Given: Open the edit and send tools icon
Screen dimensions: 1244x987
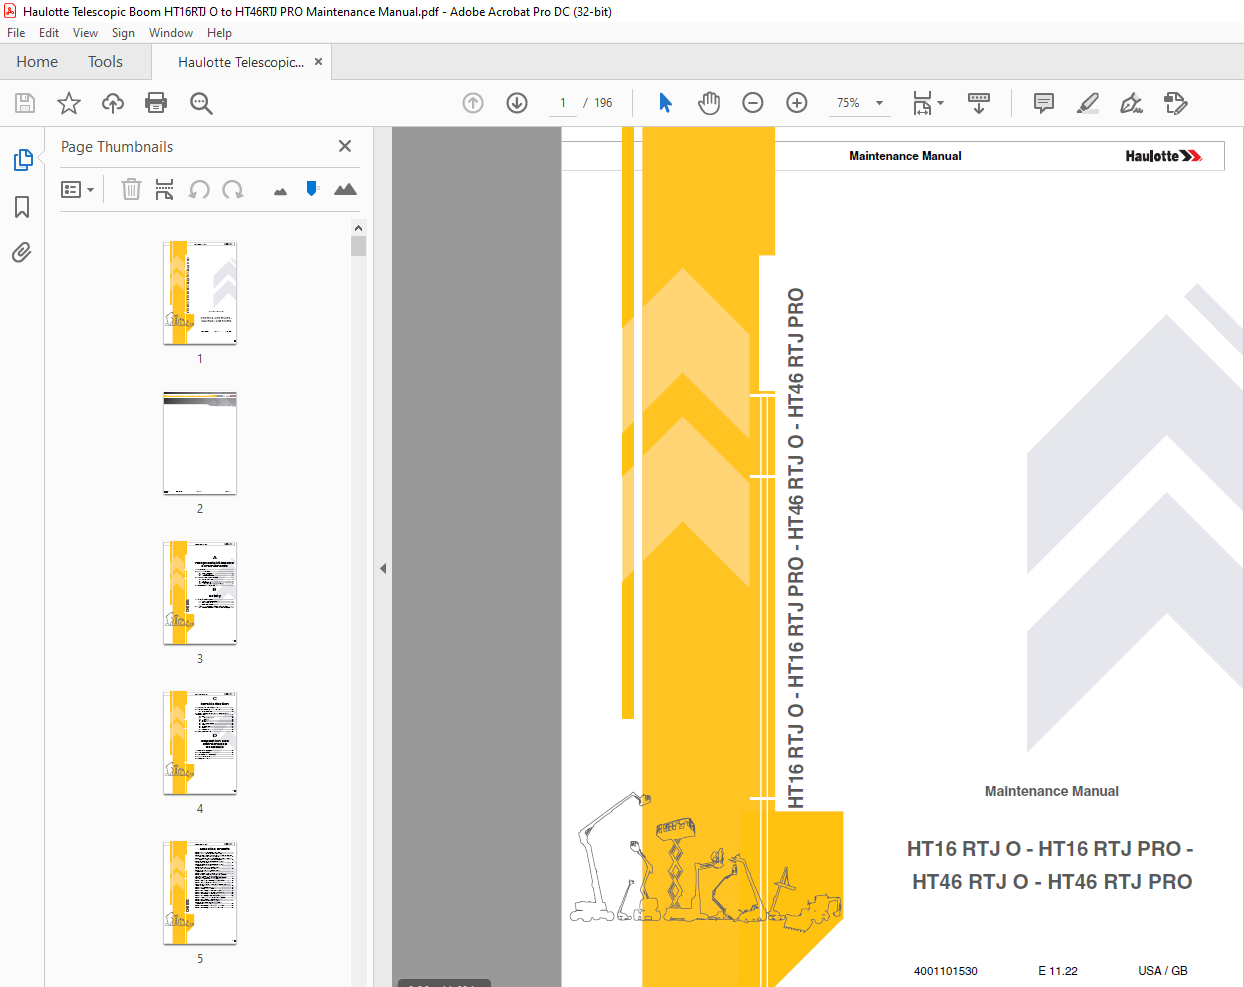Looking at the screenshot, I should (x=1176, y=103).
